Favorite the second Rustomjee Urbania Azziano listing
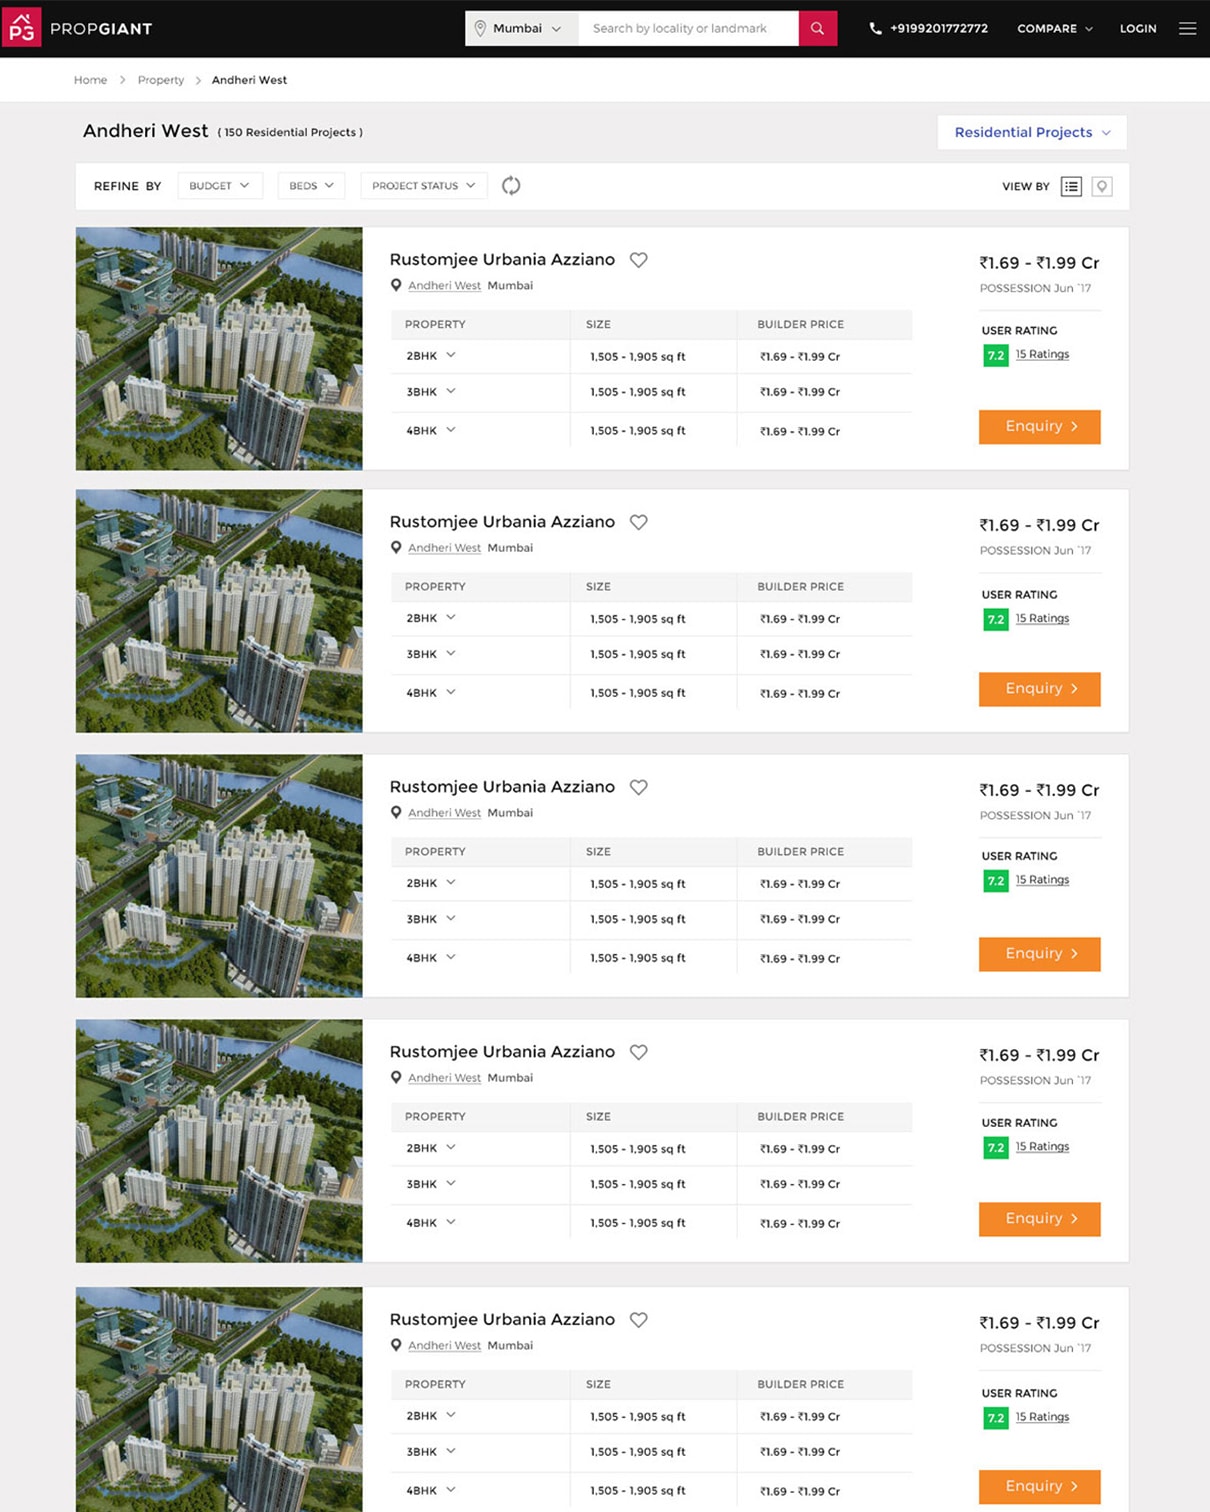The image size is (1210, 1512). pyautogui.click(x=638, y=522)
